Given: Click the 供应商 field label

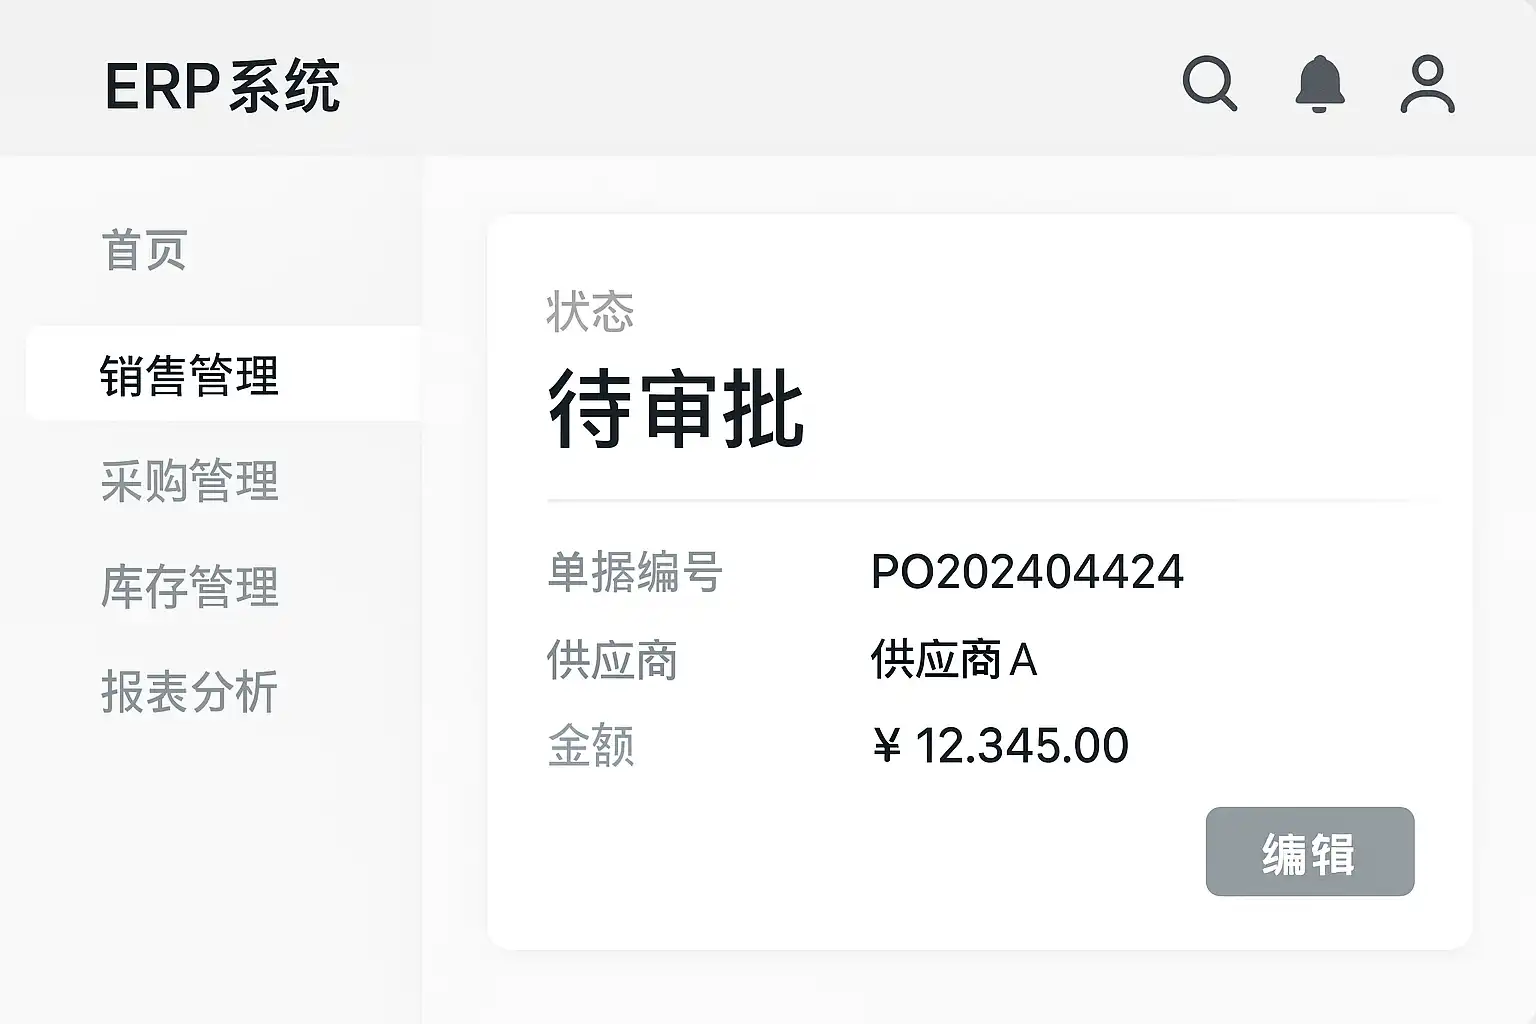Looking at the screenshot, I should point(612,660).
